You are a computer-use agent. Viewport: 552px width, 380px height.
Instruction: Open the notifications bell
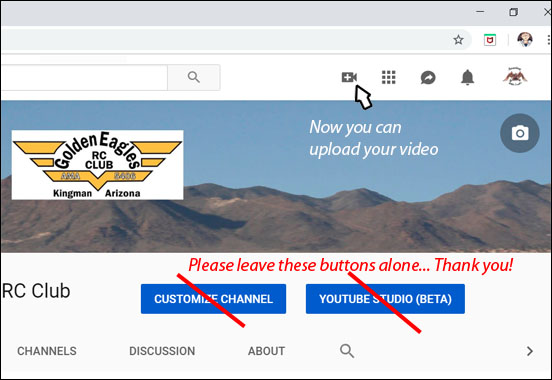pyautogui.click(x=468, y=77)
